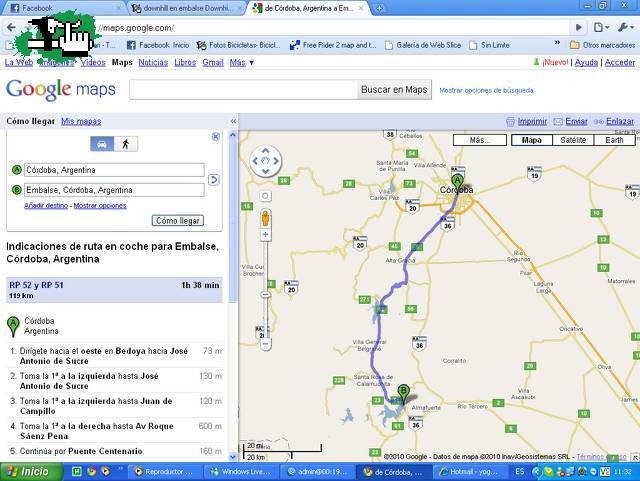Switch to walking directions mode

click(126, 144)
